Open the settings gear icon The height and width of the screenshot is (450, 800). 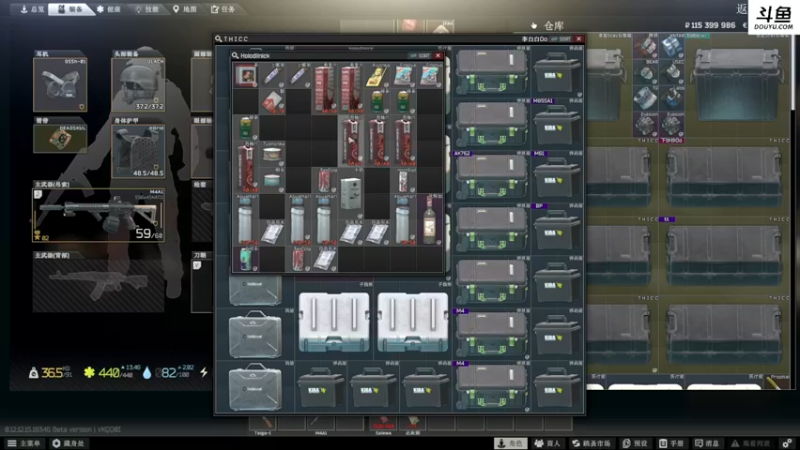(787, 443)
